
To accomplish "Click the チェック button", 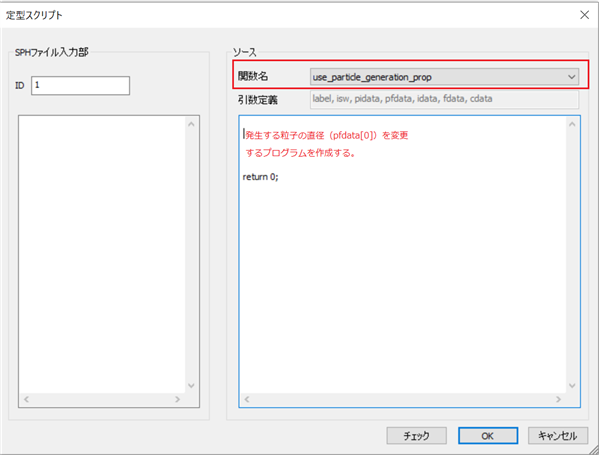I will (416, 436).
